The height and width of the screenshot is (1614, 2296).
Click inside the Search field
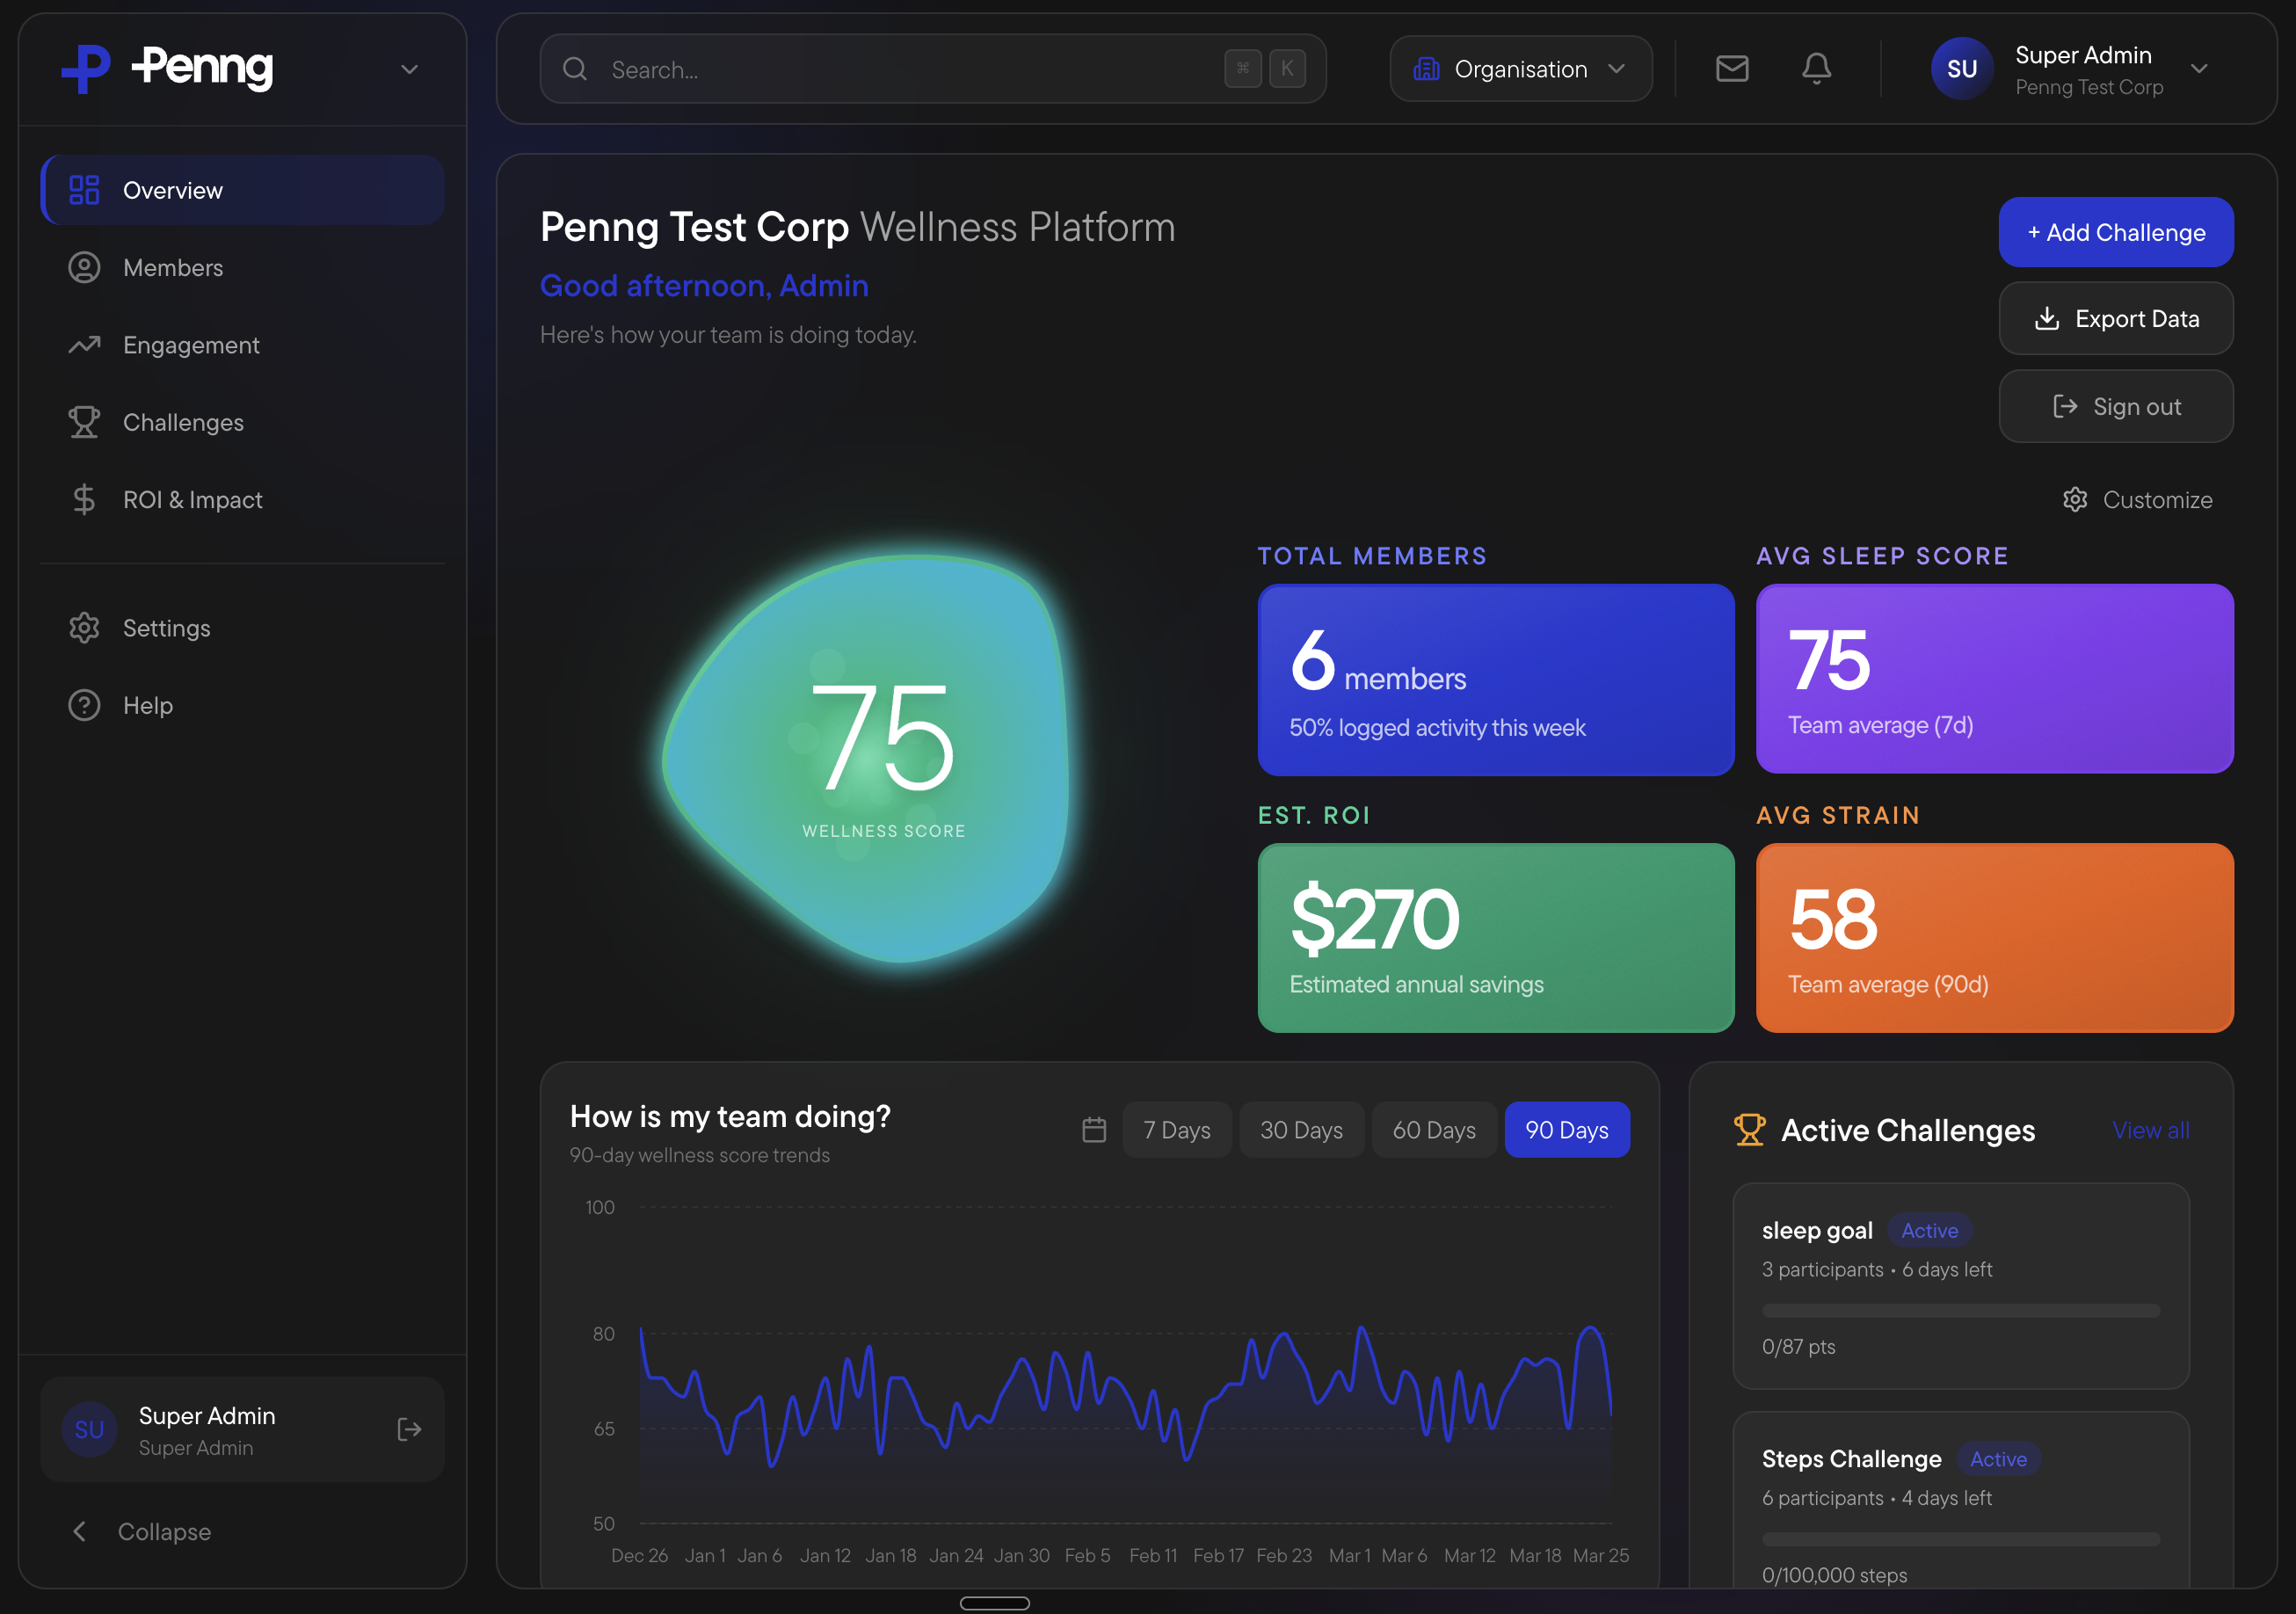[x=900, y=69]
